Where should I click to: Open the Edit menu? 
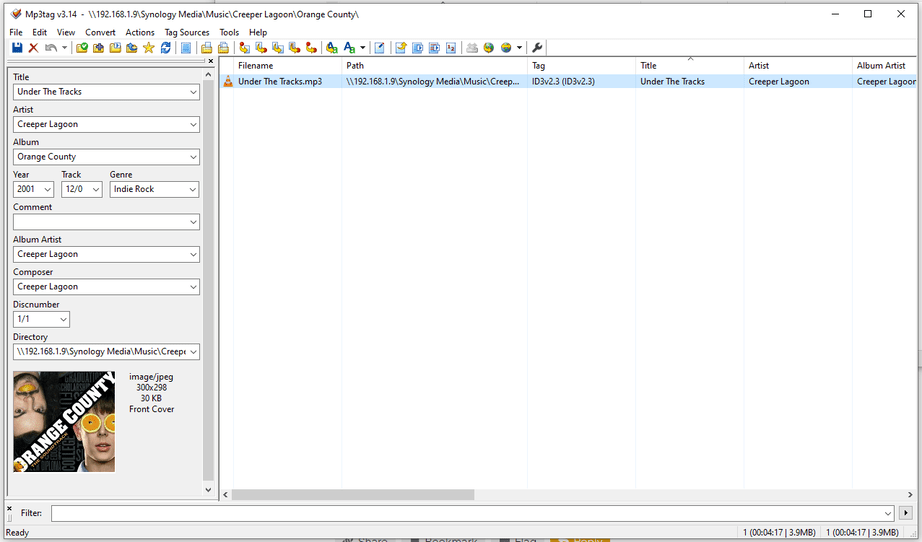[x=39, y=32]
